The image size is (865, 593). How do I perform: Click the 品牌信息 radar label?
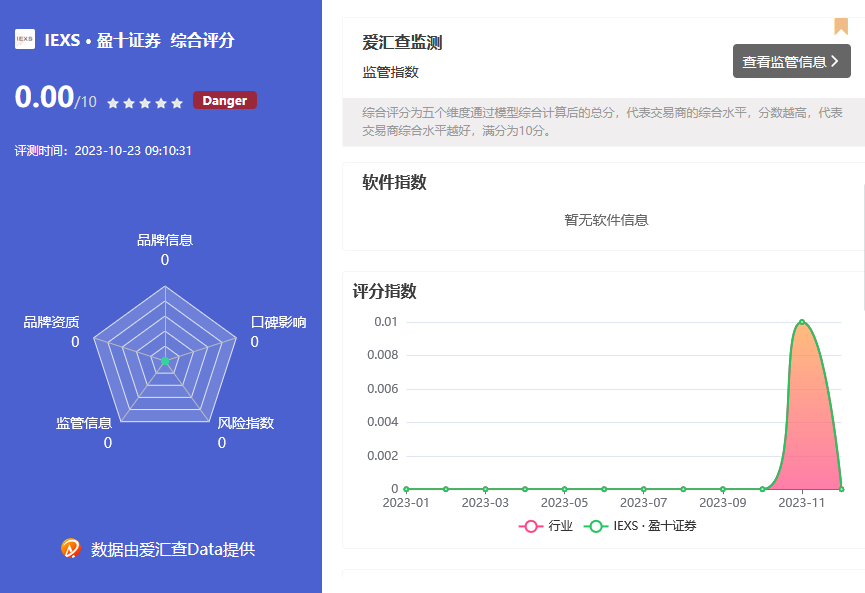164,241
